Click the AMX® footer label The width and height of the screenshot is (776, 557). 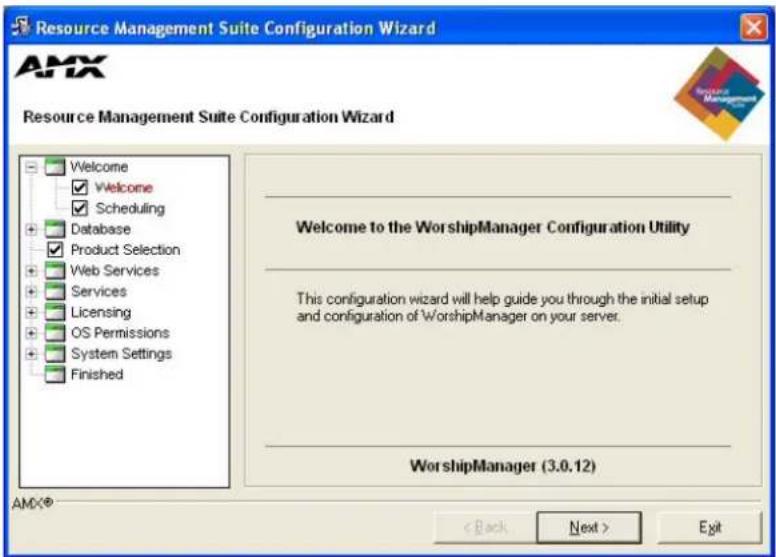pos(32,504)
